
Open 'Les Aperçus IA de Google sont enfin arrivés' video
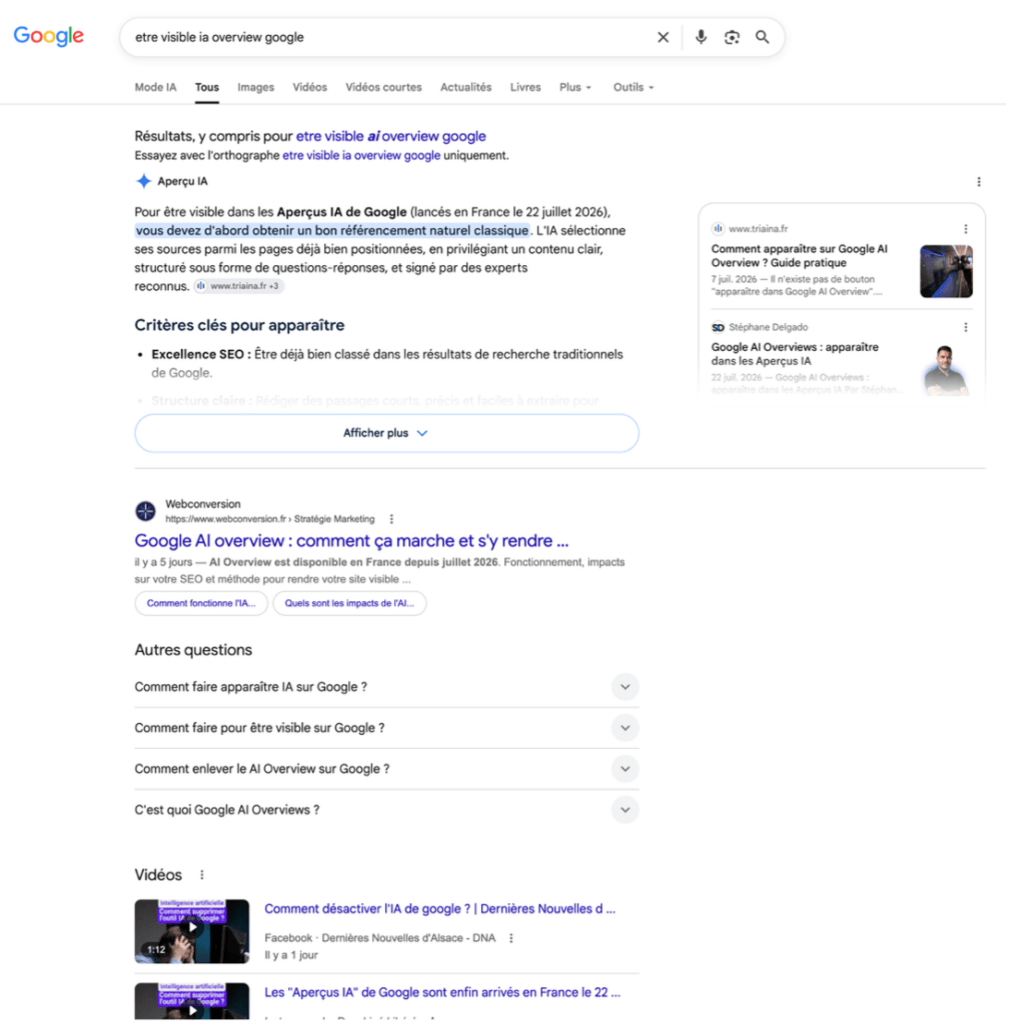443,994
